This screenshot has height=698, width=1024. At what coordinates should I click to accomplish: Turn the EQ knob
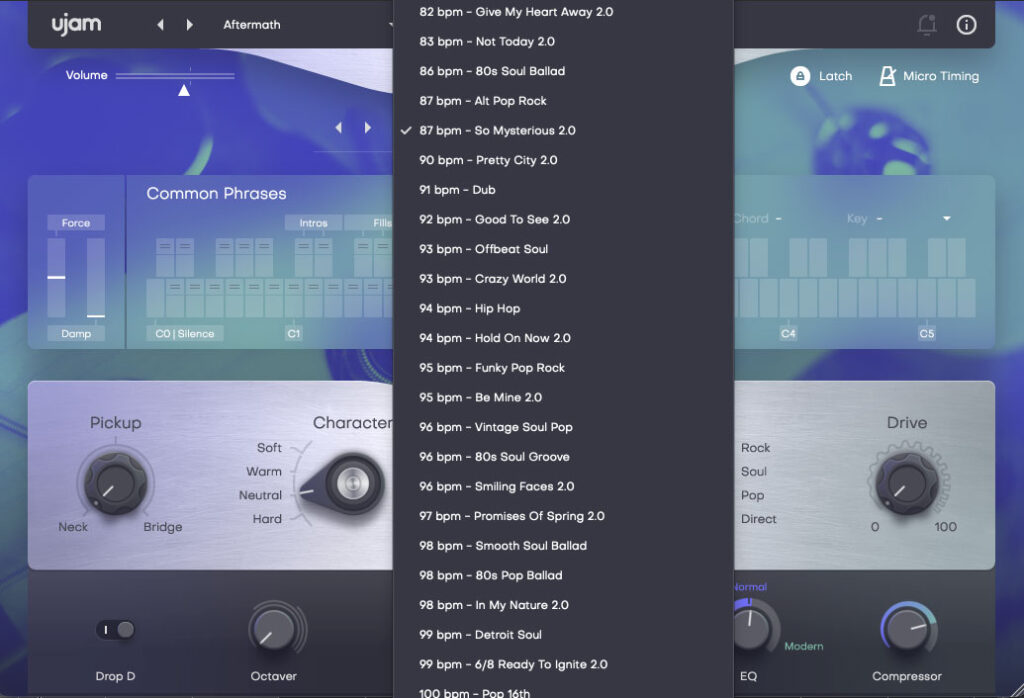pos(751,629)
